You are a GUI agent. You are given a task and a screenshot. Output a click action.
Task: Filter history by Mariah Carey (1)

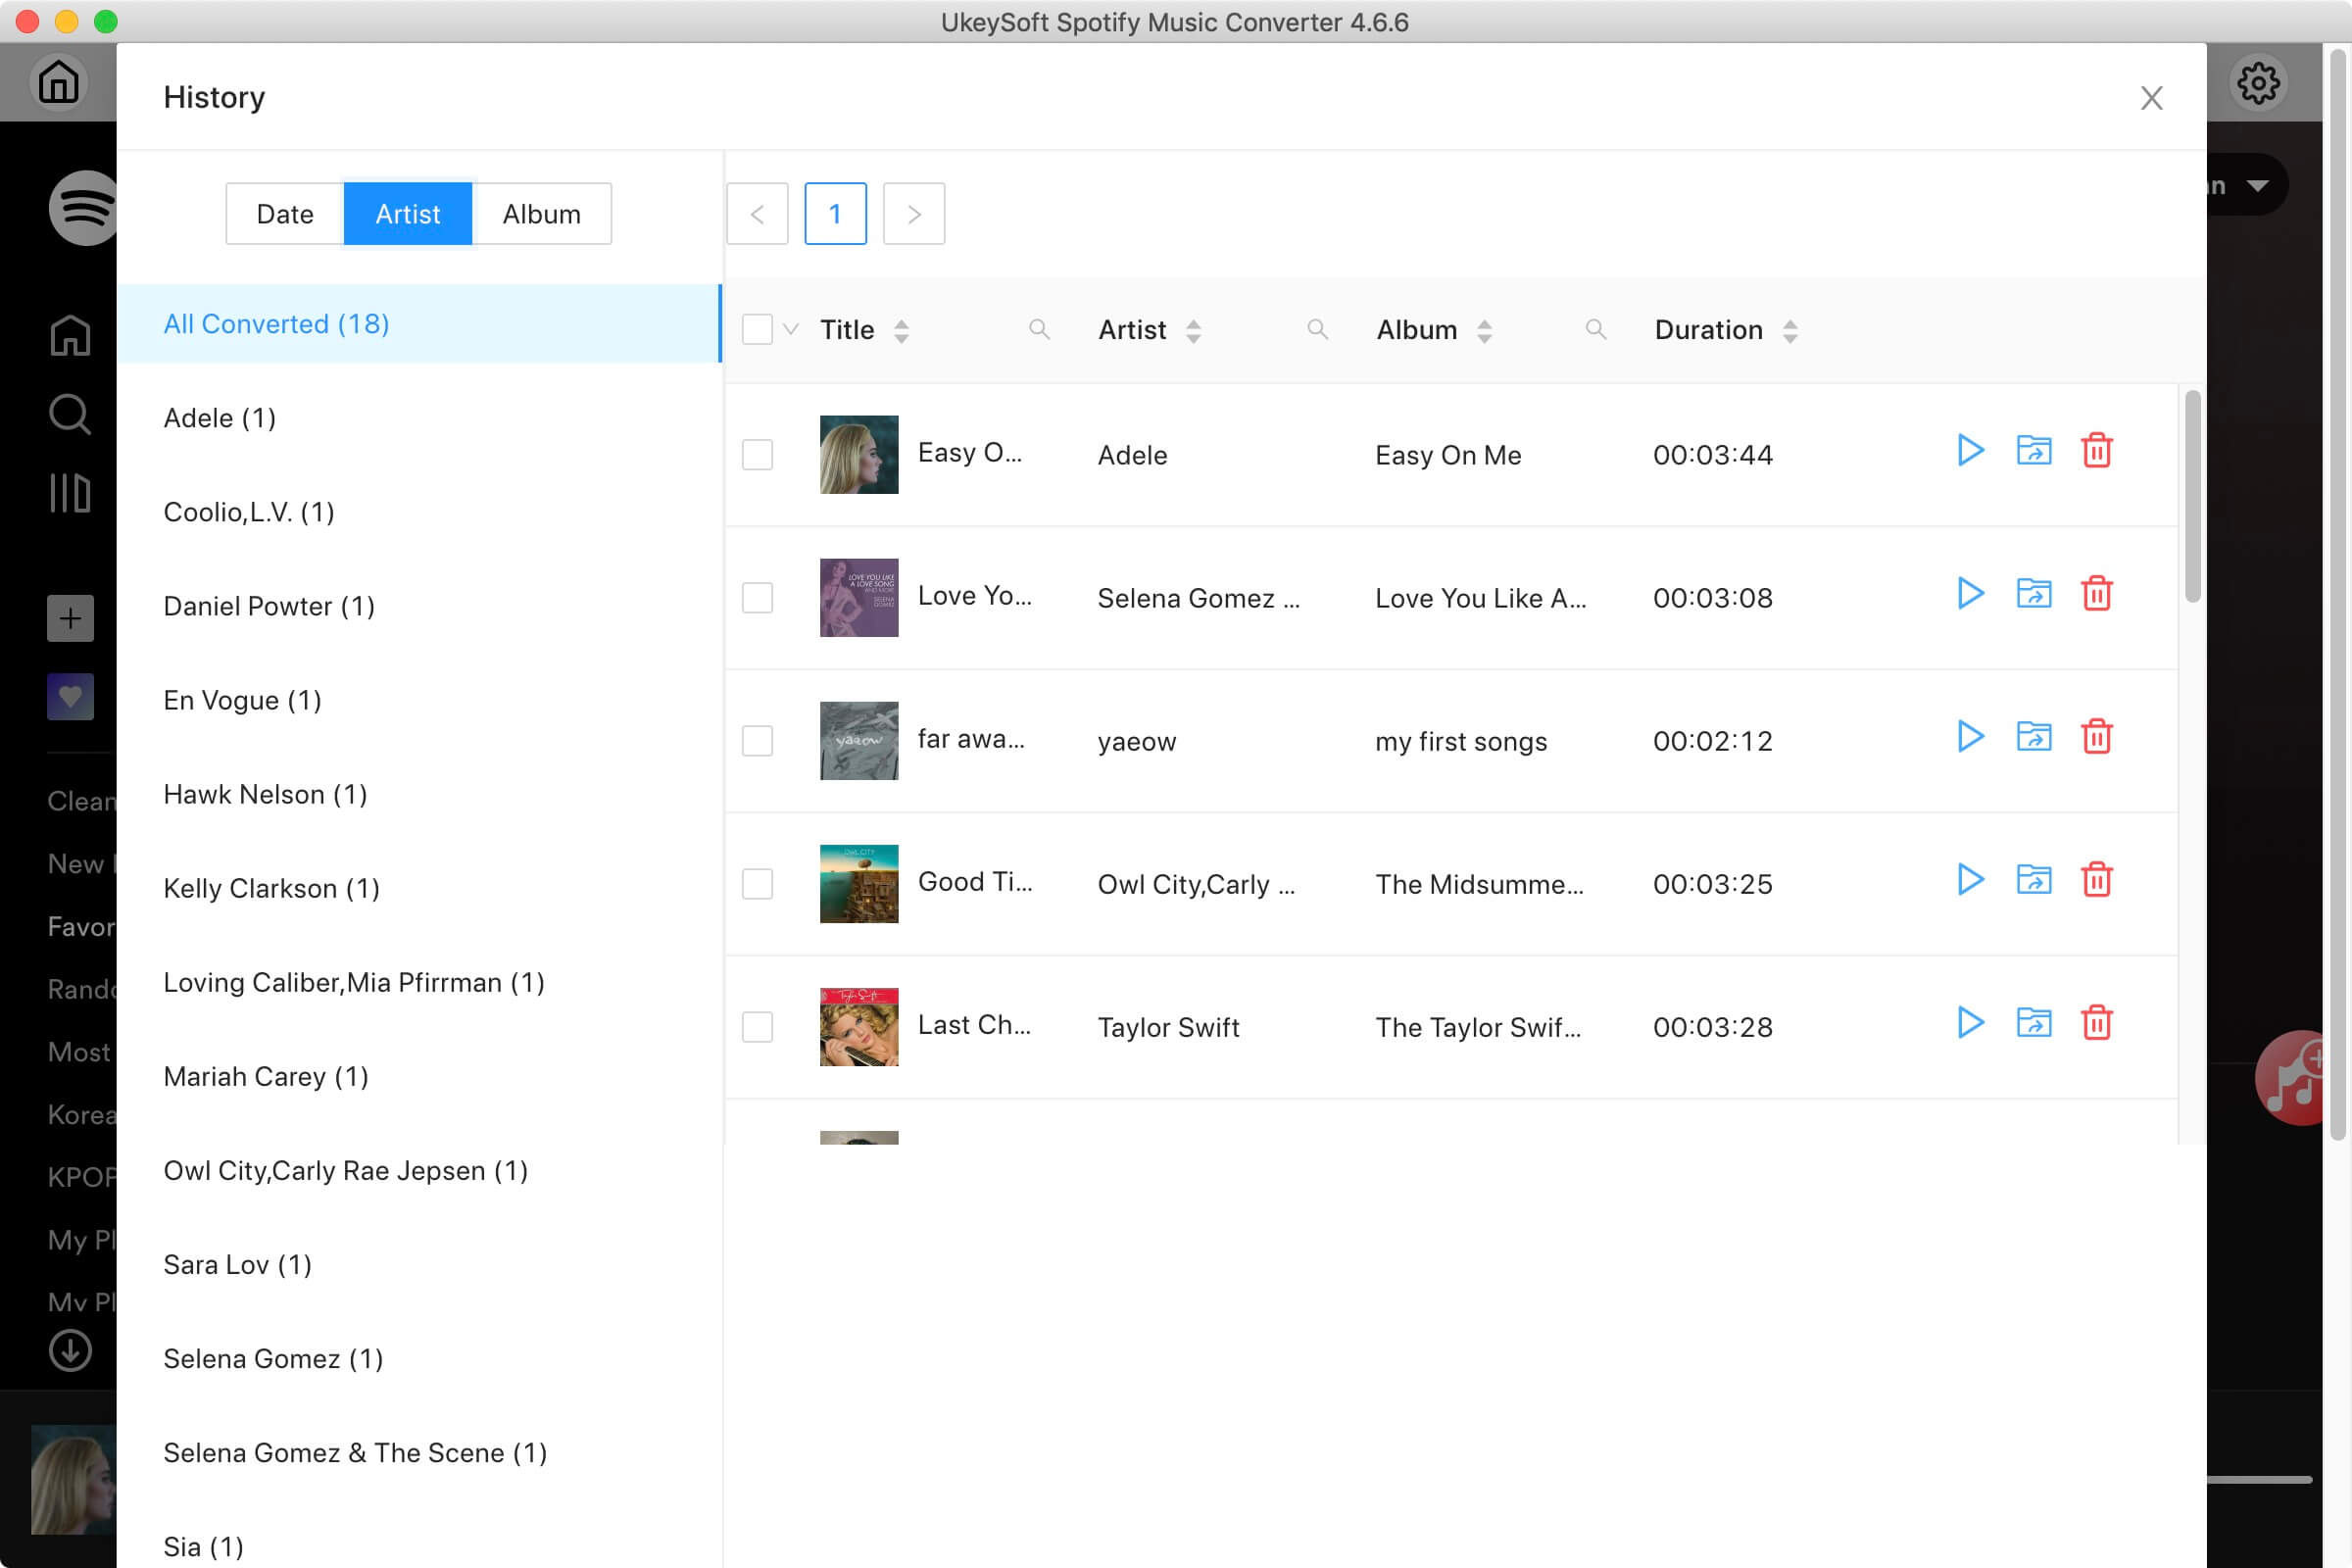[x=419, y=1077]
